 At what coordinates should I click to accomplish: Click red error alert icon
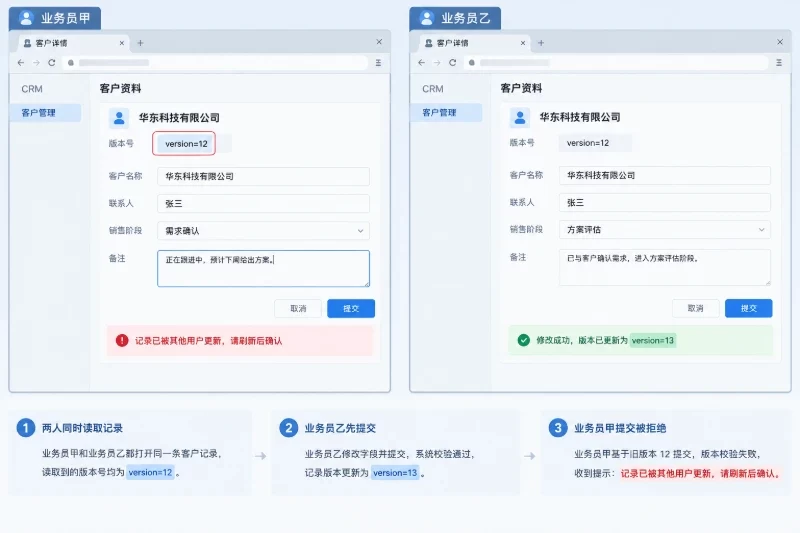[122, 340]
